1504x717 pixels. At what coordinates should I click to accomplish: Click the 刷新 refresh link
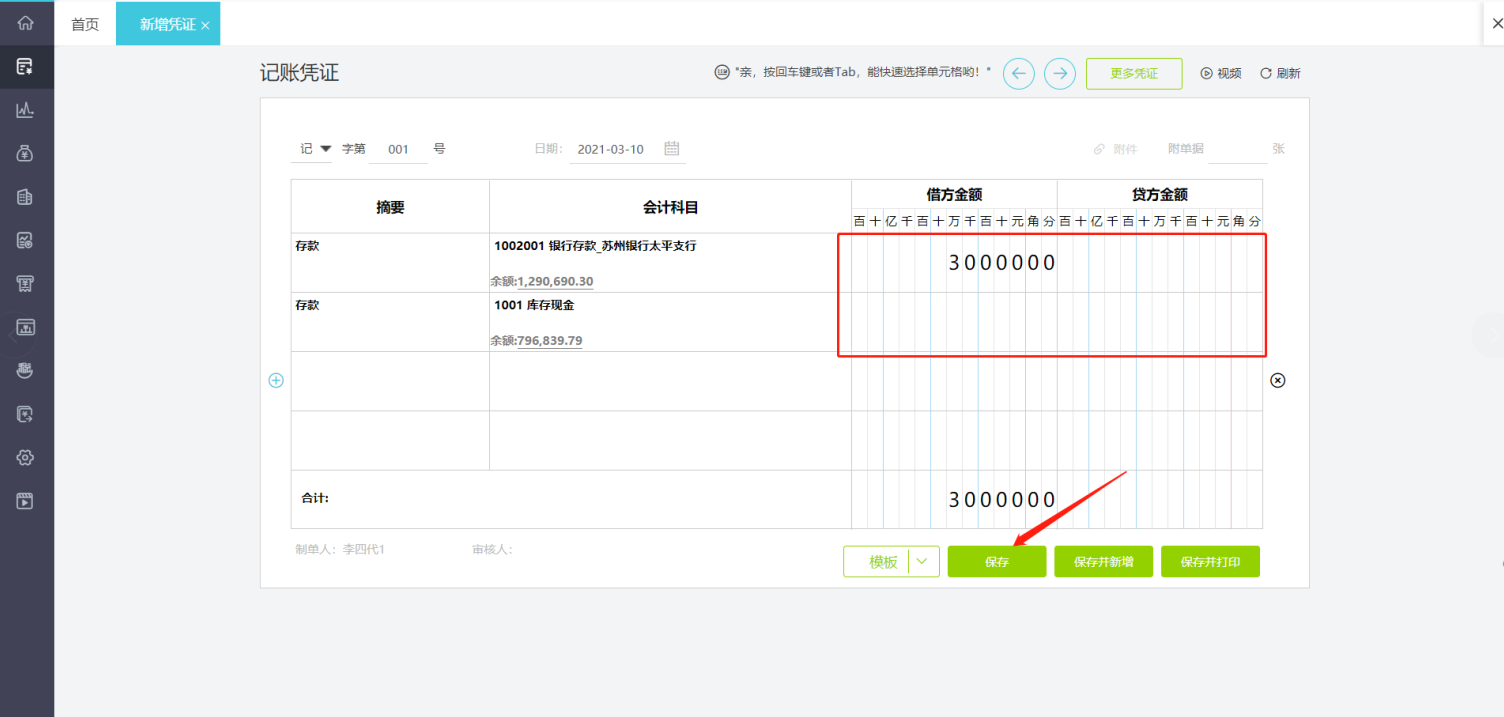point(1280,73)
